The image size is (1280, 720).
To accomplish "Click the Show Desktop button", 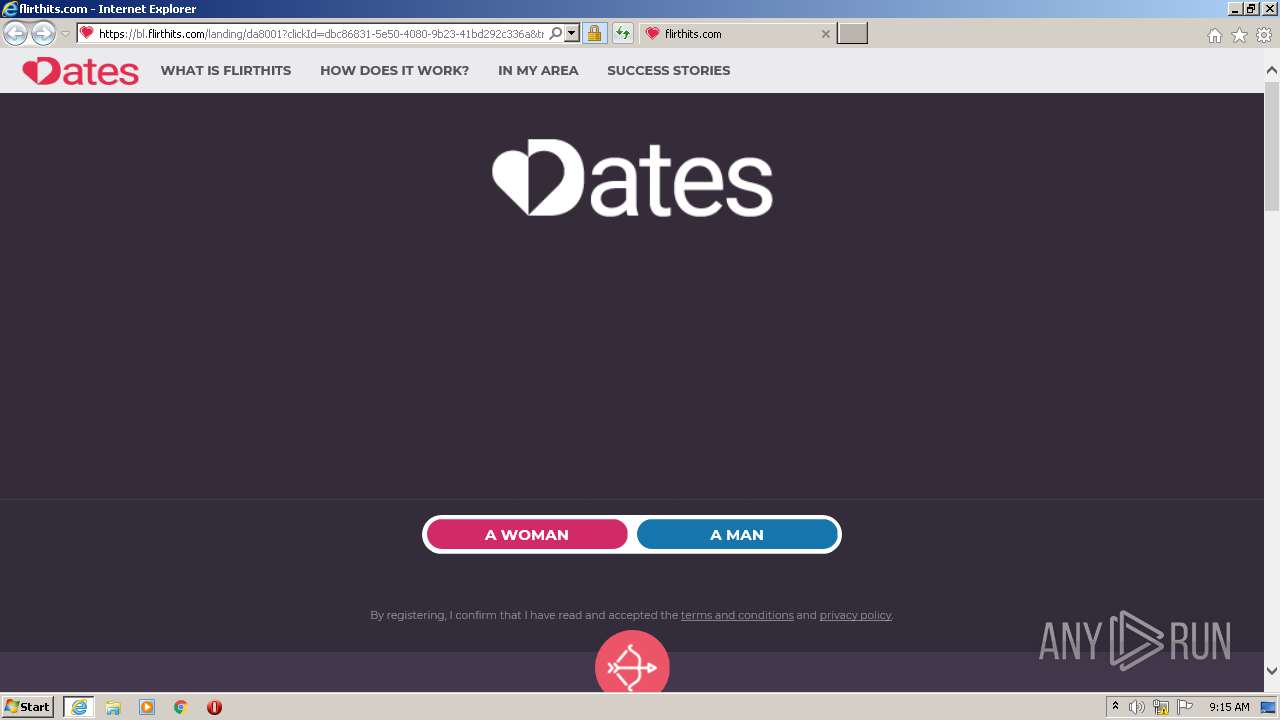I will point(1268,707).
